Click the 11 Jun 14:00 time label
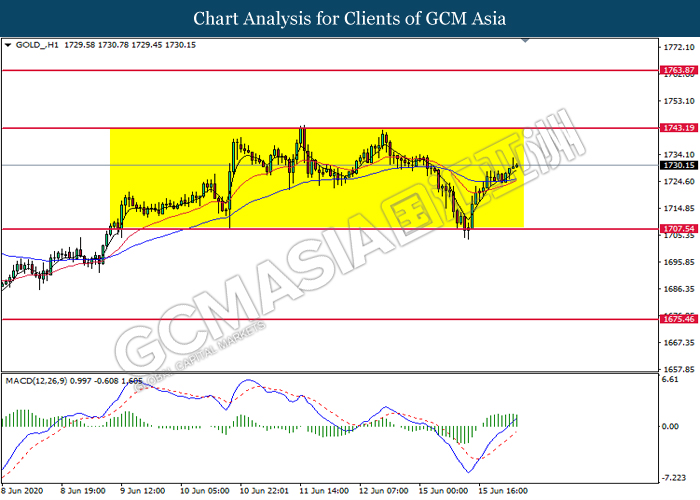The image size is (700, 500). (324, 491)
